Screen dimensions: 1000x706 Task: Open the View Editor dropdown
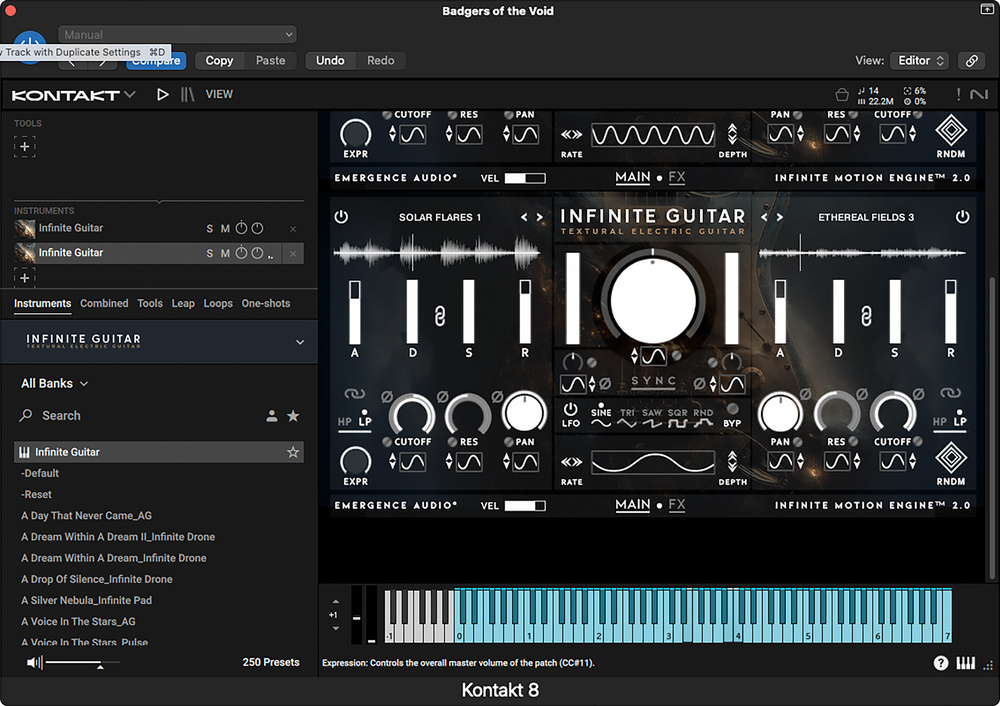[921, 61]
